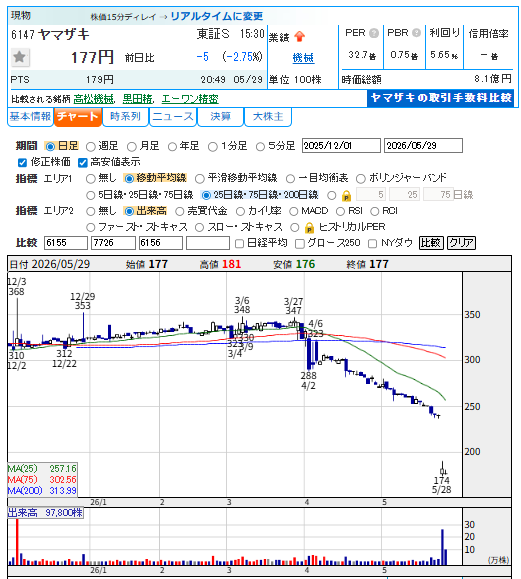
Task: Click the lock icon for custom moving average days
Action: pos(346,195)
